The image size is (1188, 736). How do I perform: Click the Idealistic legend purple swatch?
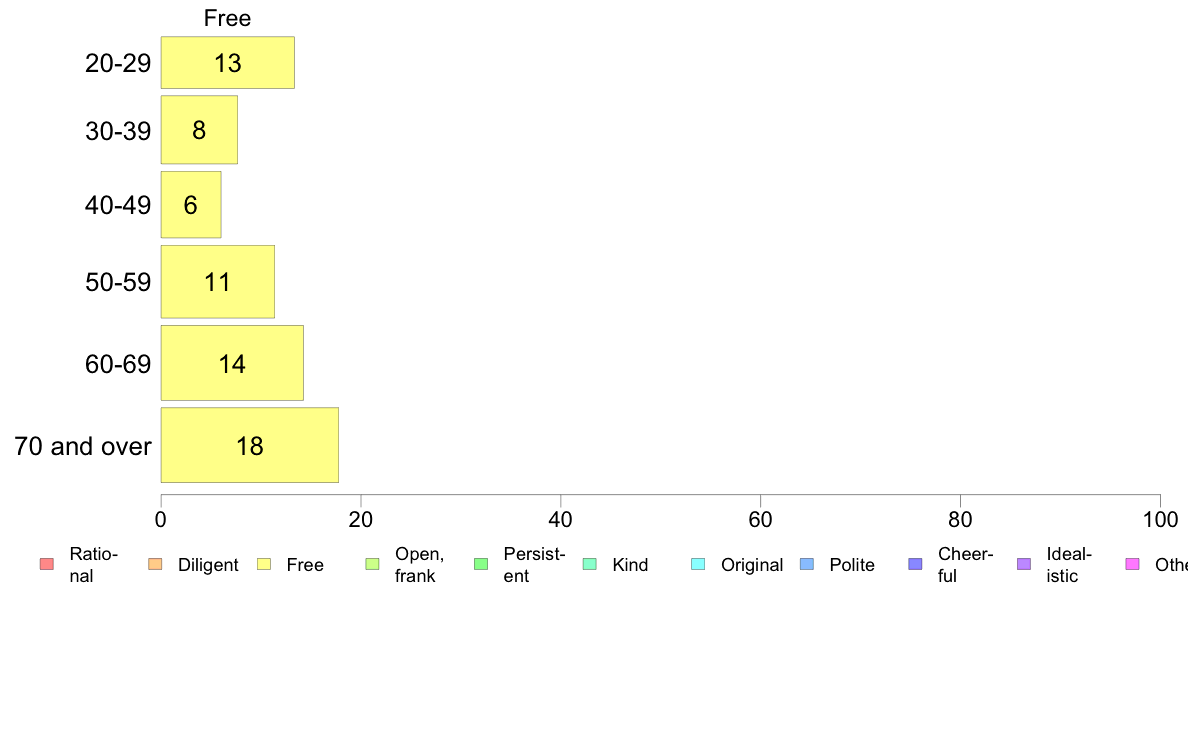[x=1024, y=564]
